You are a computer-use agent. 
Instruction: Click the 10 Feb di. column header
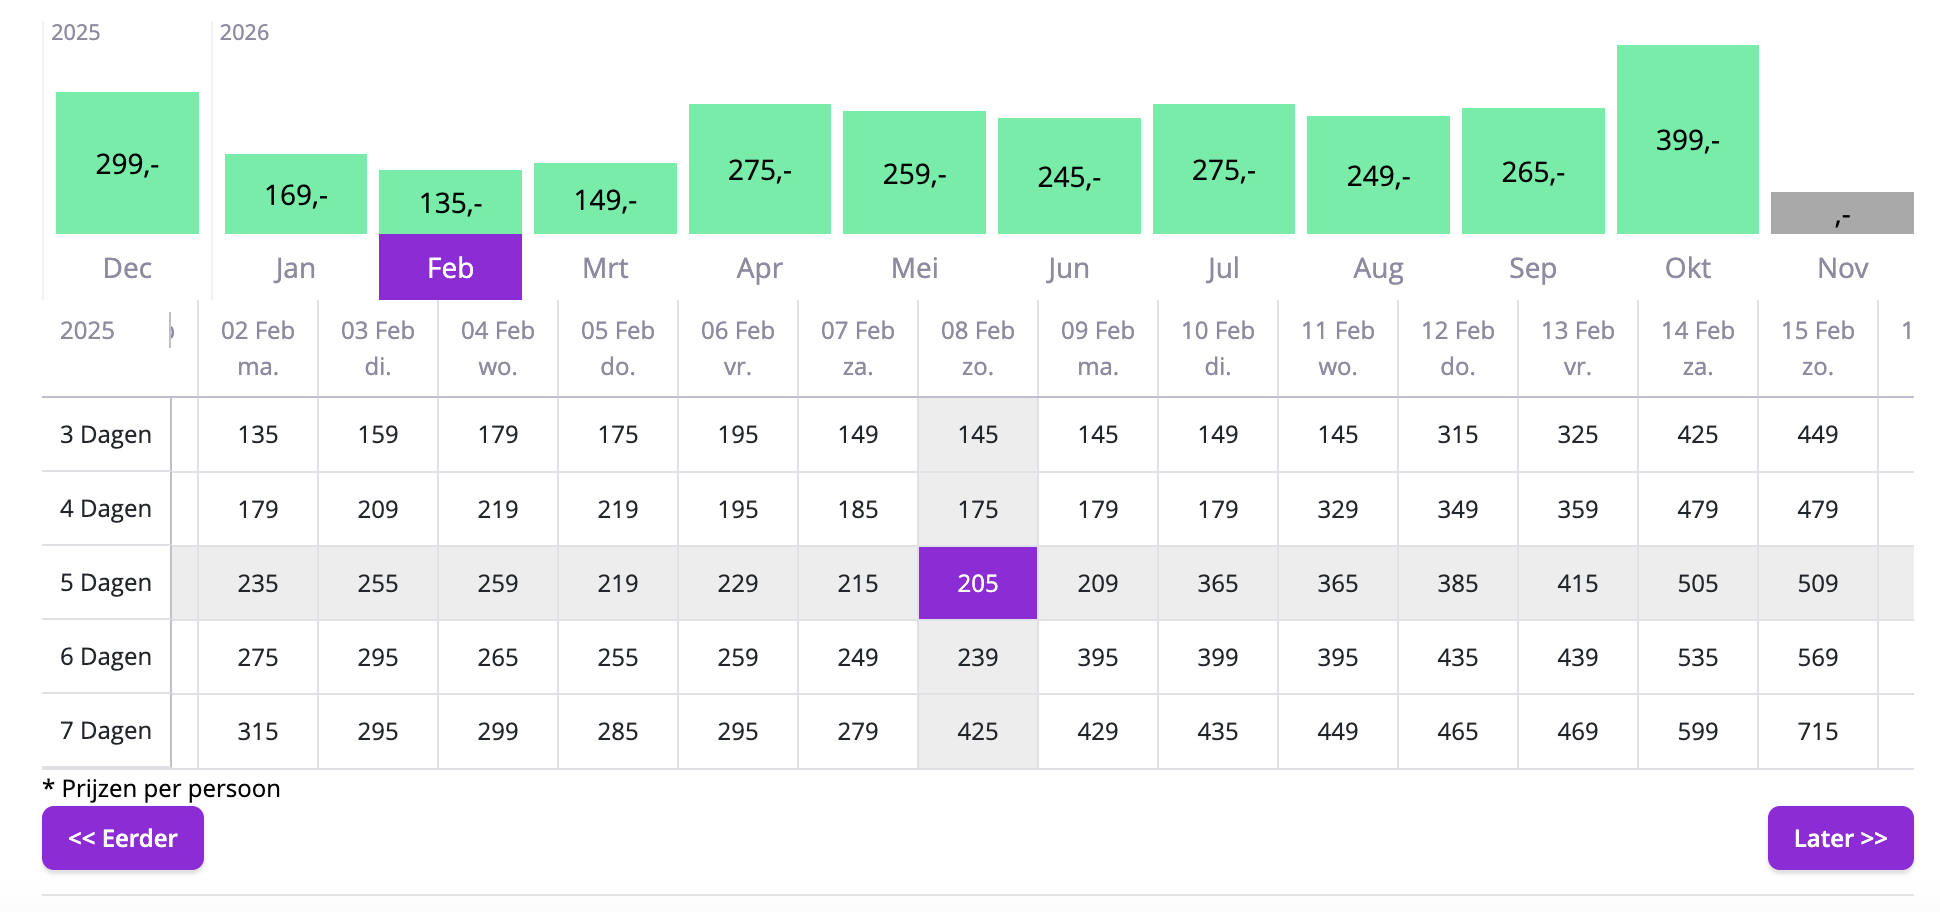point(1217,348)
